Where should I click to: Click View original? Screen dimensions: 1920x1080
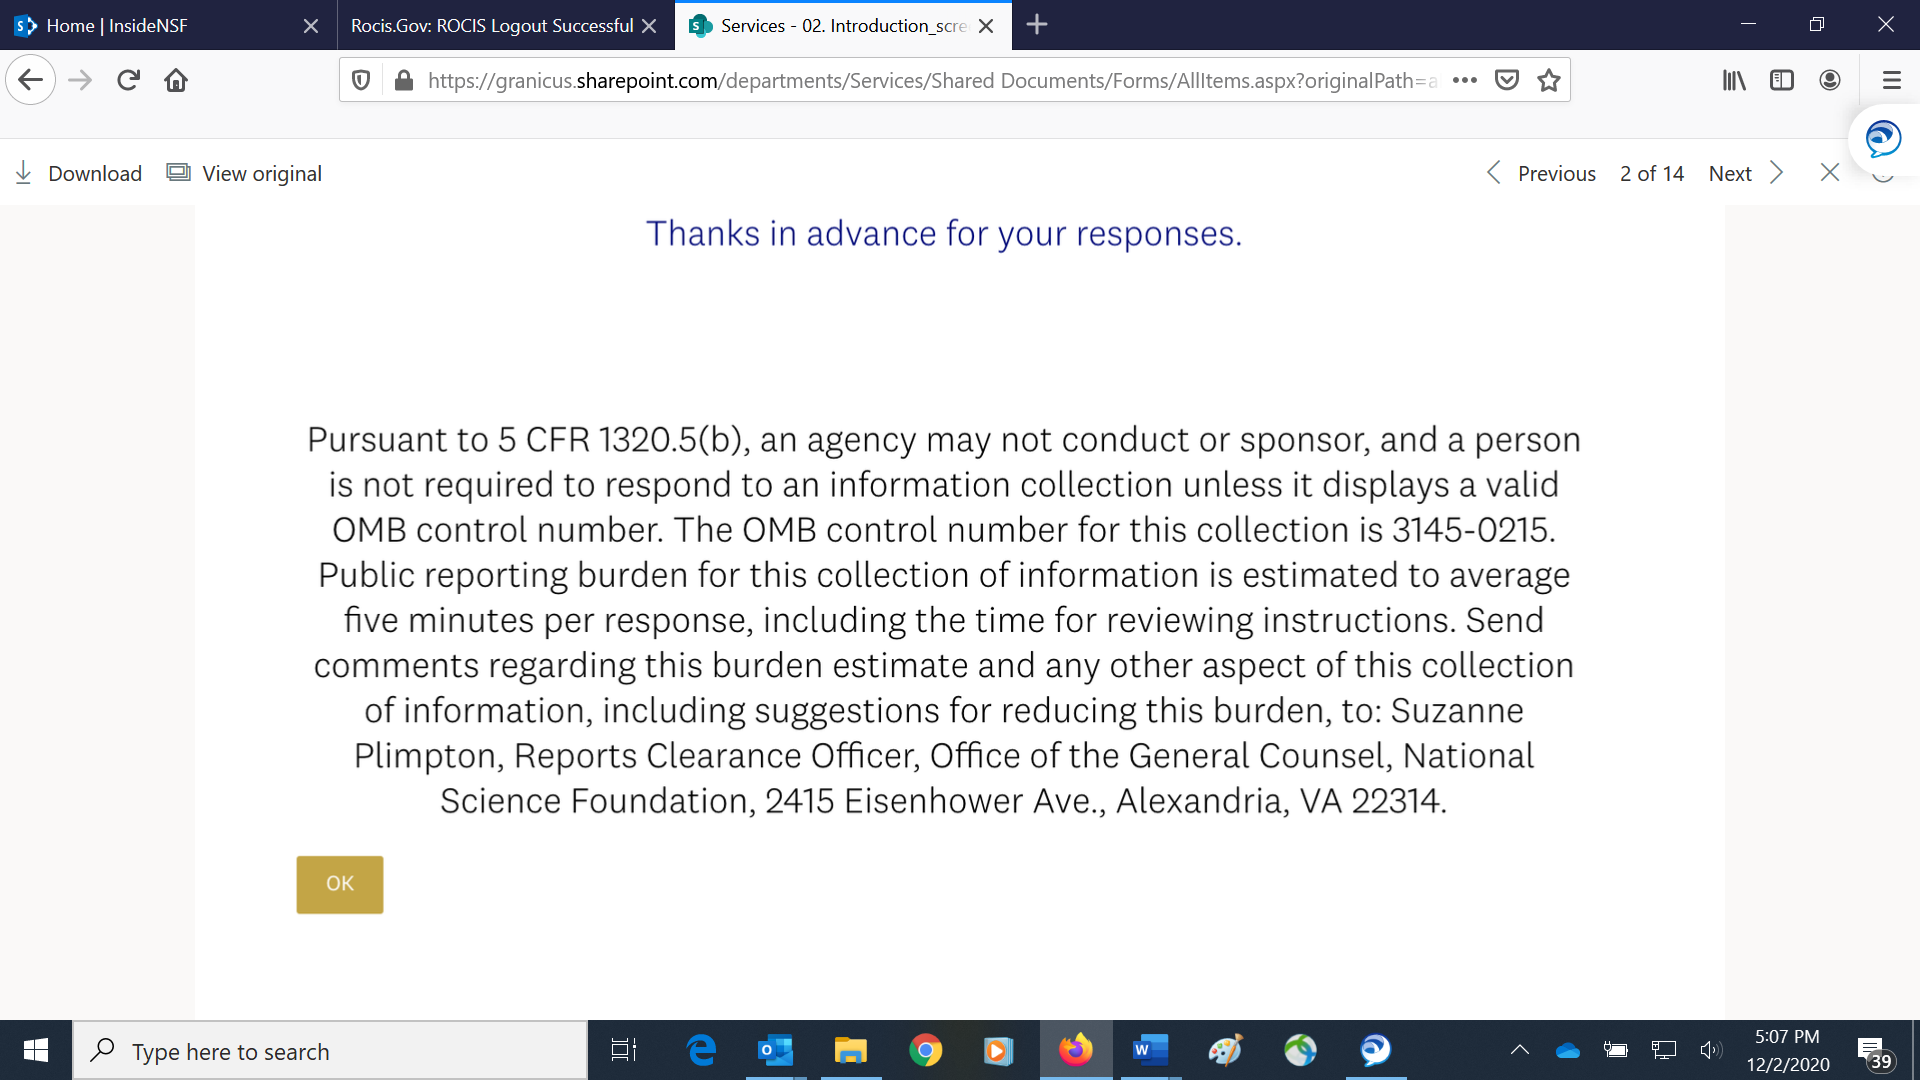coord(245,173)
